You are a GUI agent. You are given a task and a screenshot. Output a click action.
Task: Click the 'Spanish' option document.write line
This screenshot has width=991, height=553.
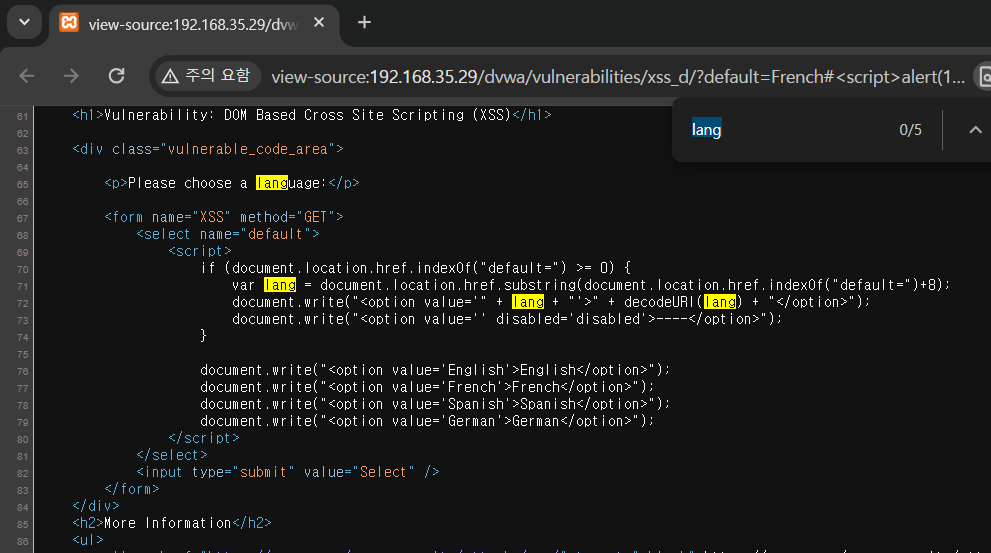click(x=435, y=404)
